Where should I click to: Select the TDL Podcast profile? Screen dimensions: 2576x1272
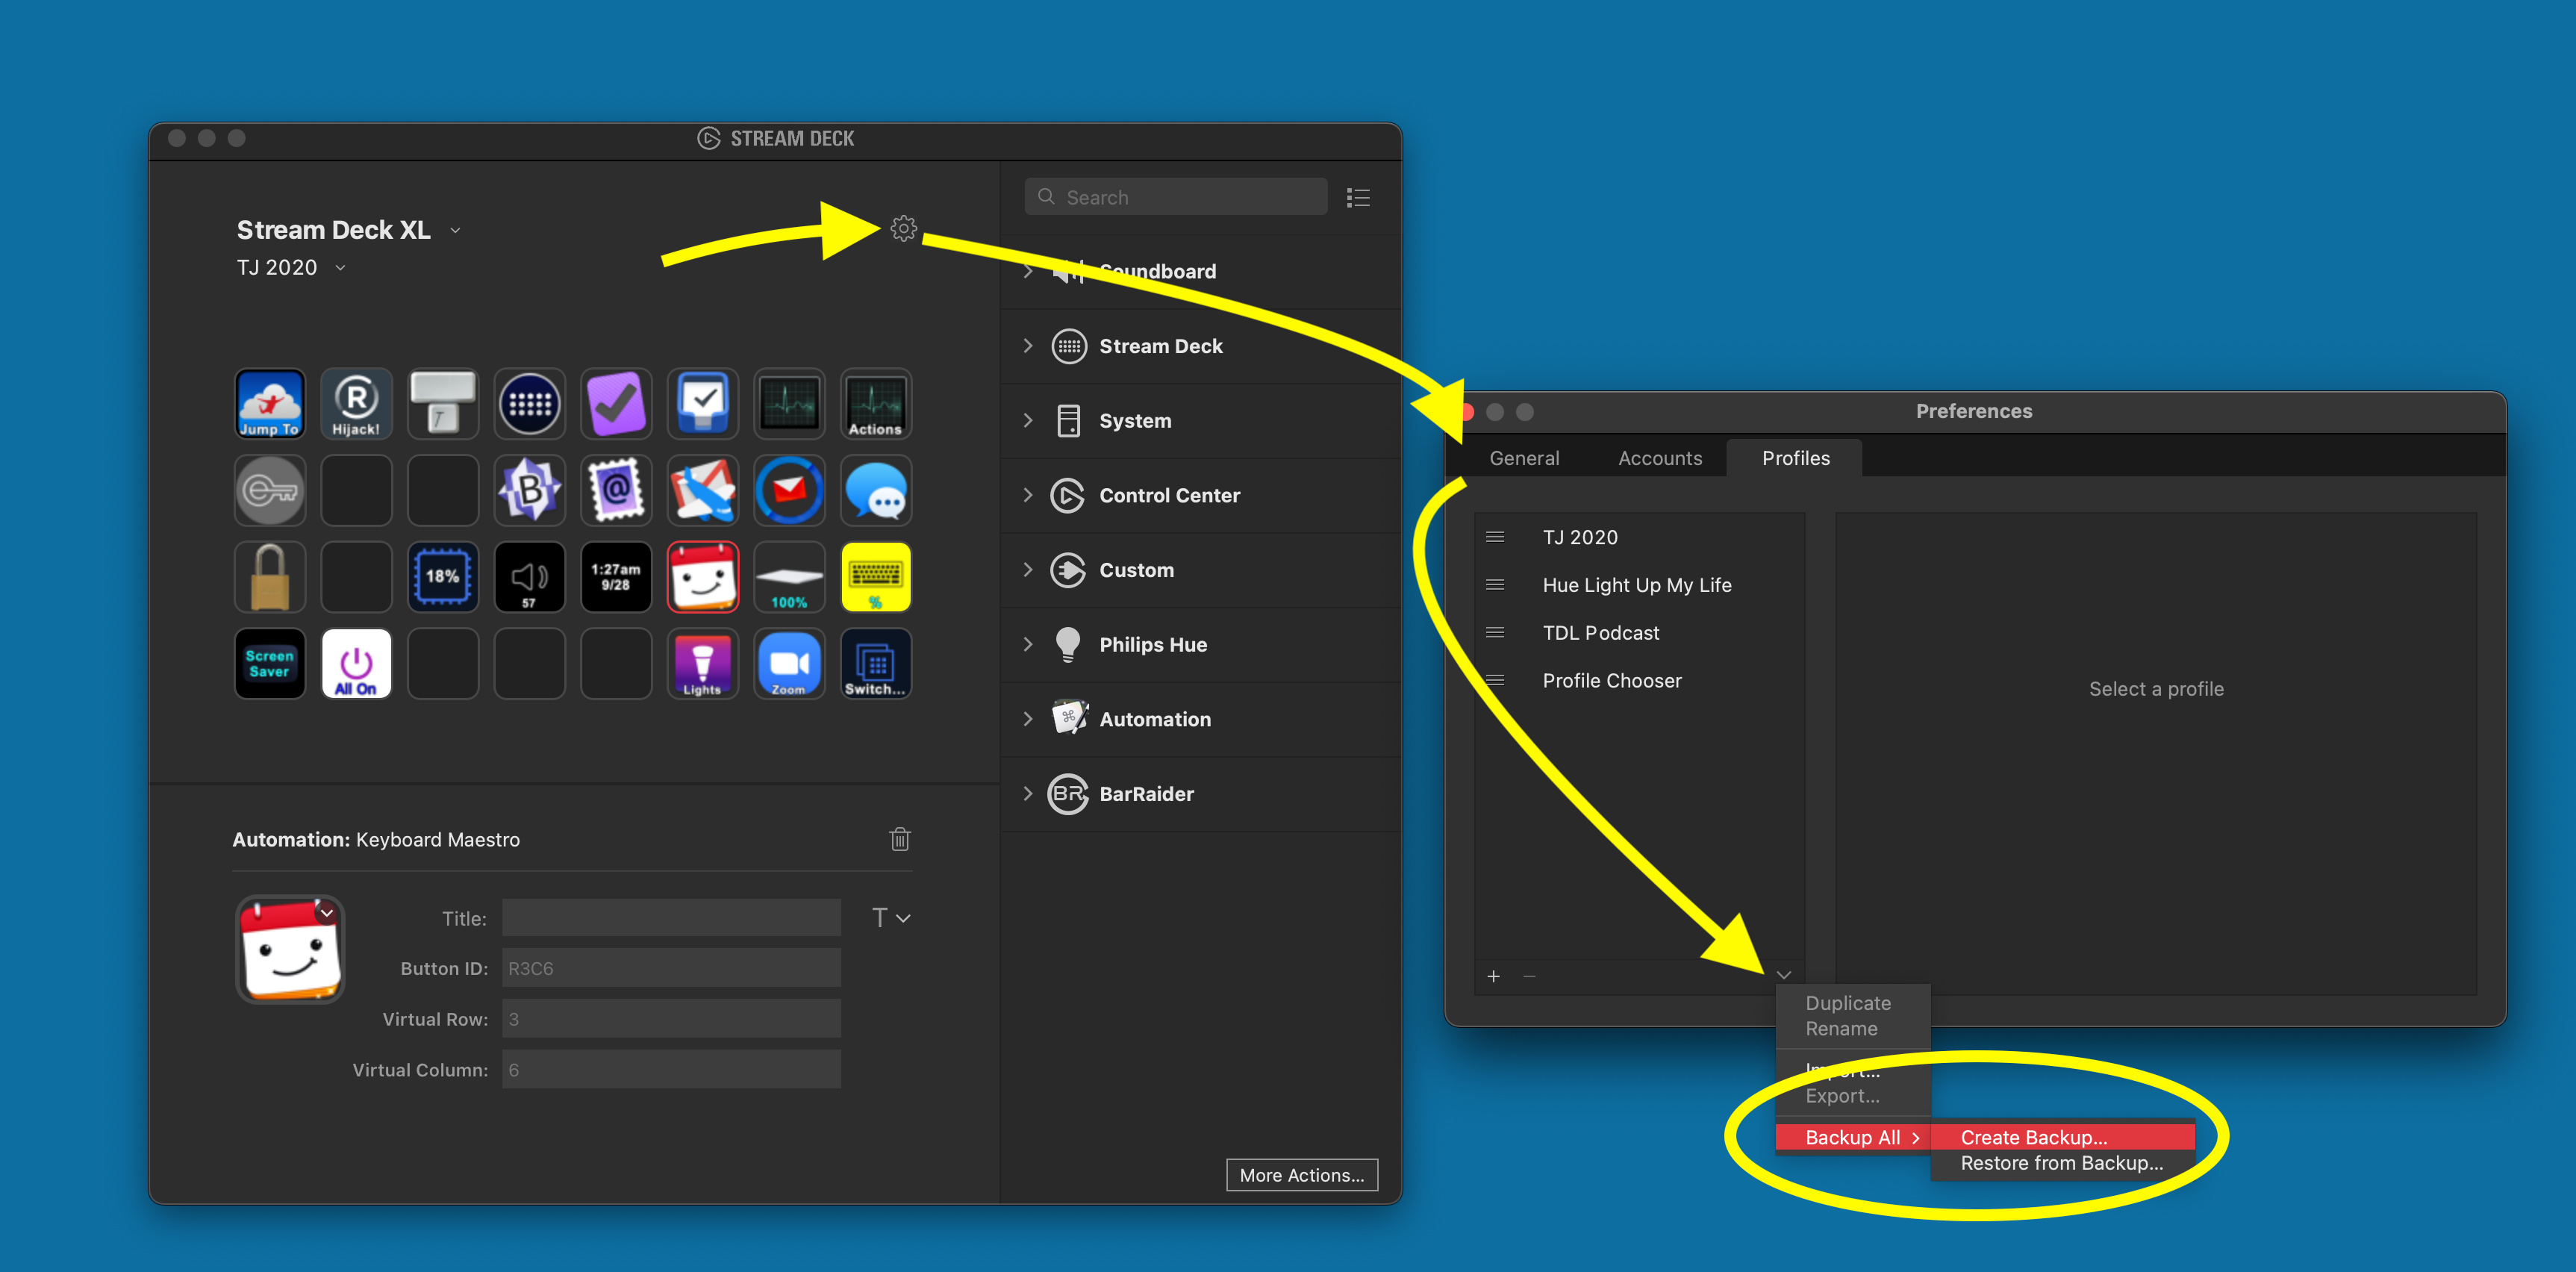1639,634
